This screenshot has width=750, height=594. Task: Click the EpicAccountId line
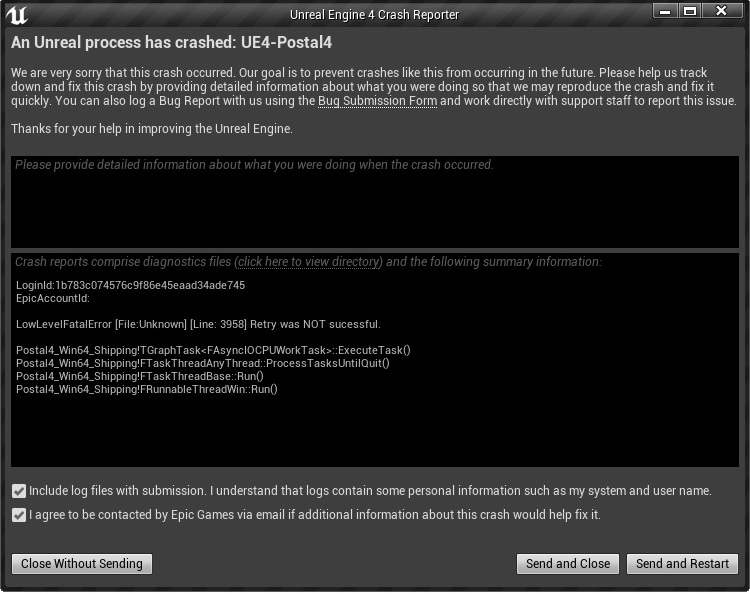coord(53,299)
